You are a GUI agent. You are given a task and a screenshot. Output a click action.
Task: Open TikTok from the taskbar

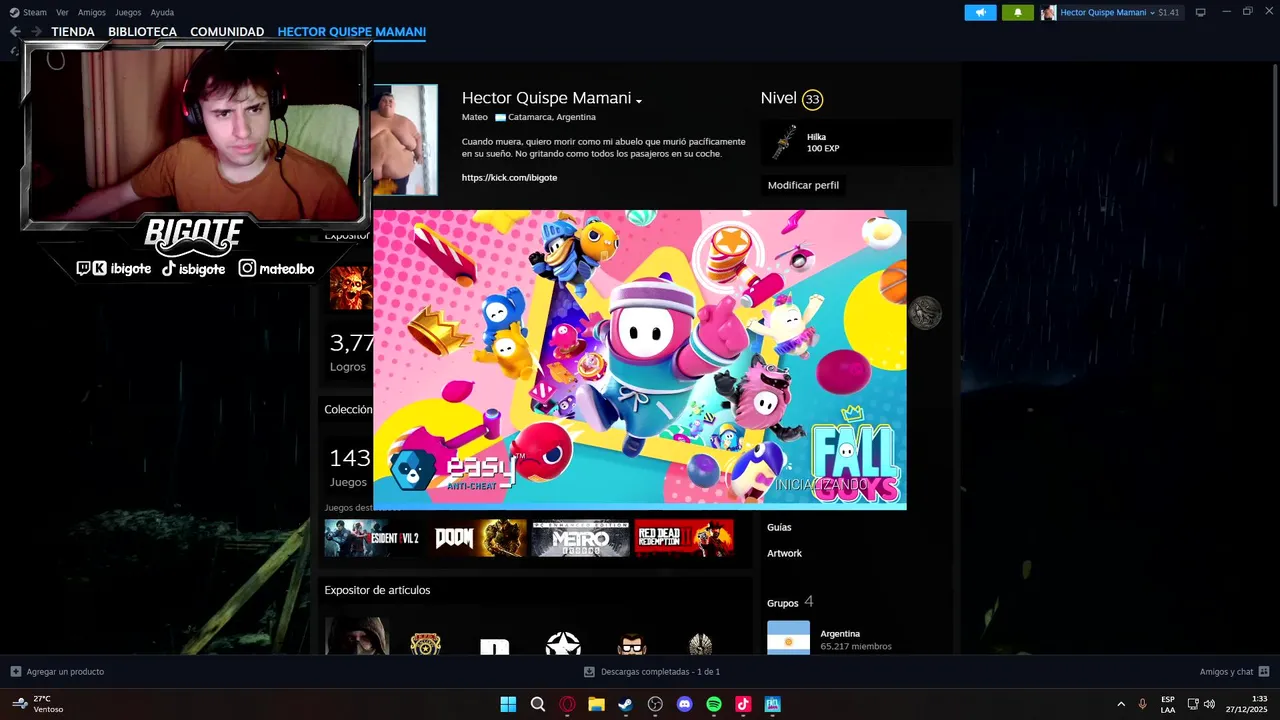click(x=743, y=704)
